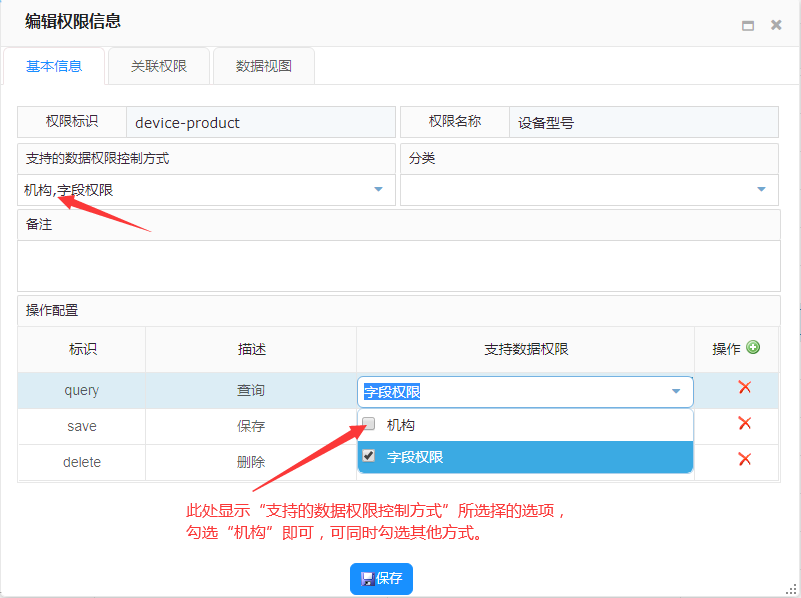Open the 分类 dropdown arrow
This screenshot has height=598, width=801.
click(x=761, y=189)
